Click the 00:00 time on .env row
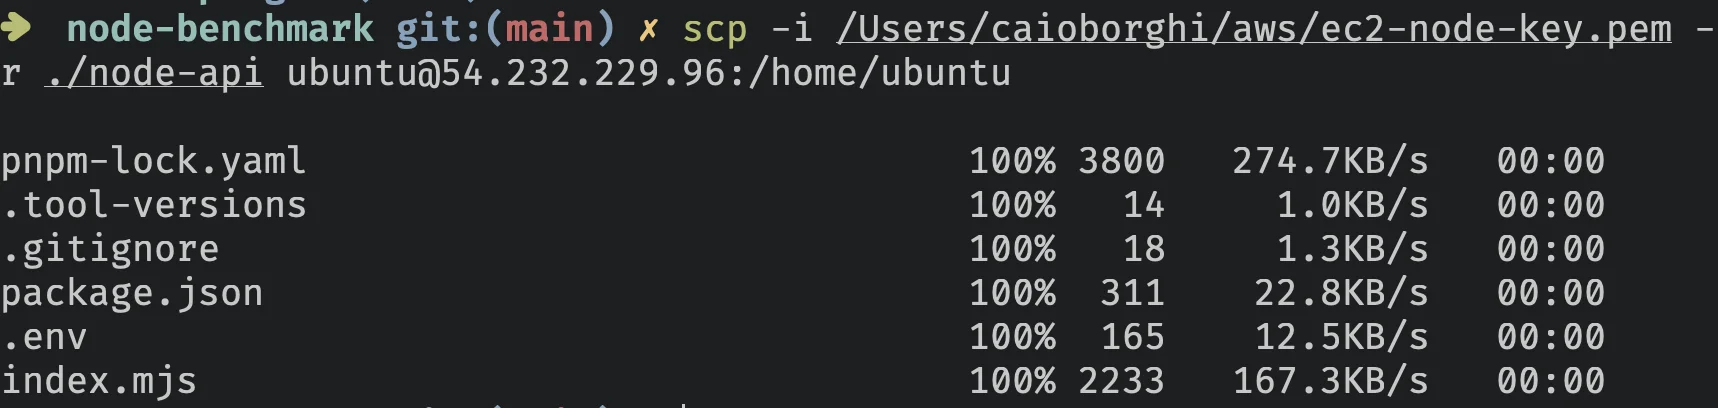Image resolution: width=1718 pixels, height=408 pixels. pyautogui.click(x=1550, y=337)
